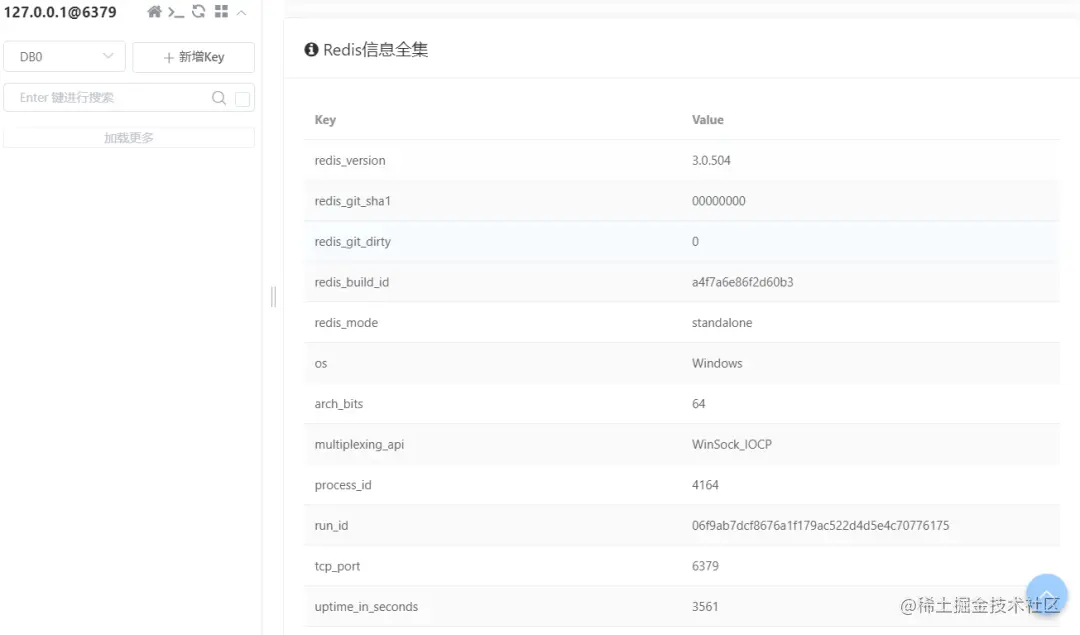The image size is (1080, 635).
Task: Click the search magnifier icon
Action: pyautogui.click(x=218, y=98)
